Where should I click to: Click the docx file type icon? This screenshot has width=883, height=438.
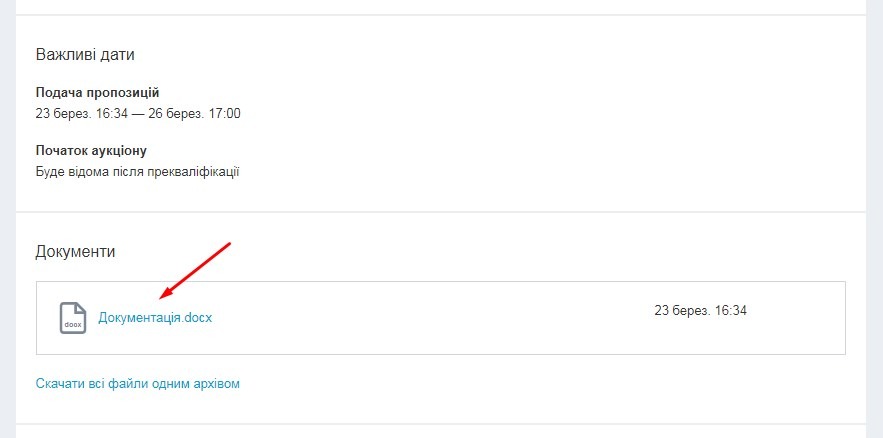pos(72,317)
